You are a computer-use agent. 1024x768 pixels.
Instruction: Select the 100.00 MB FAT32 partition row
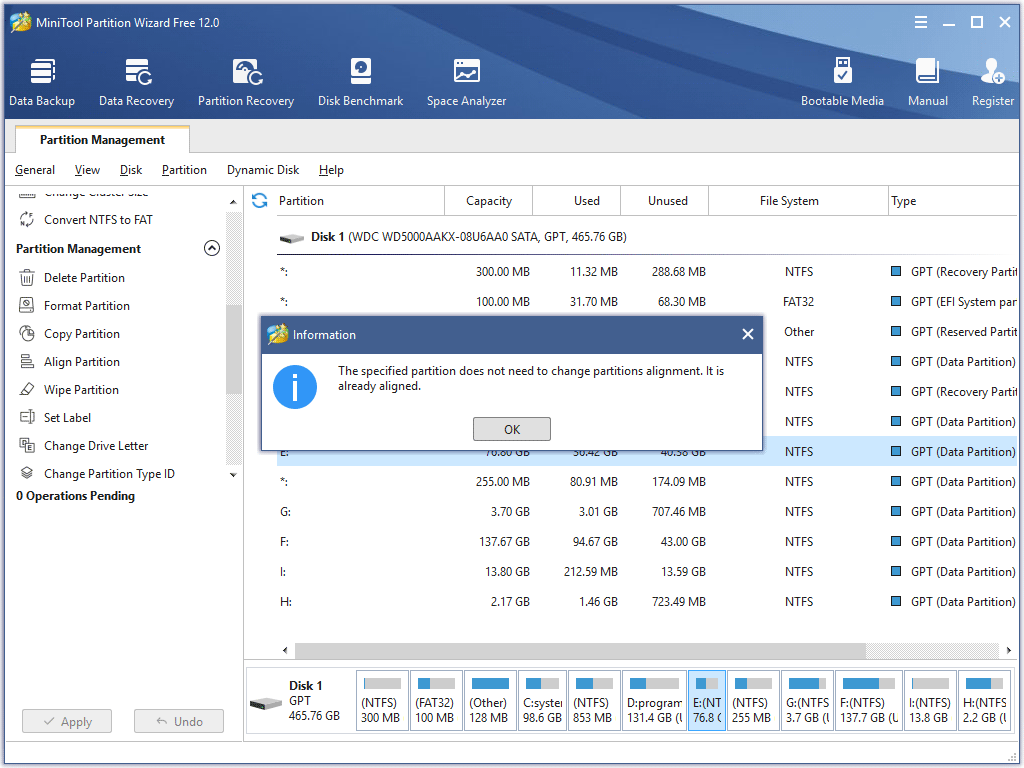click(647, 302)
